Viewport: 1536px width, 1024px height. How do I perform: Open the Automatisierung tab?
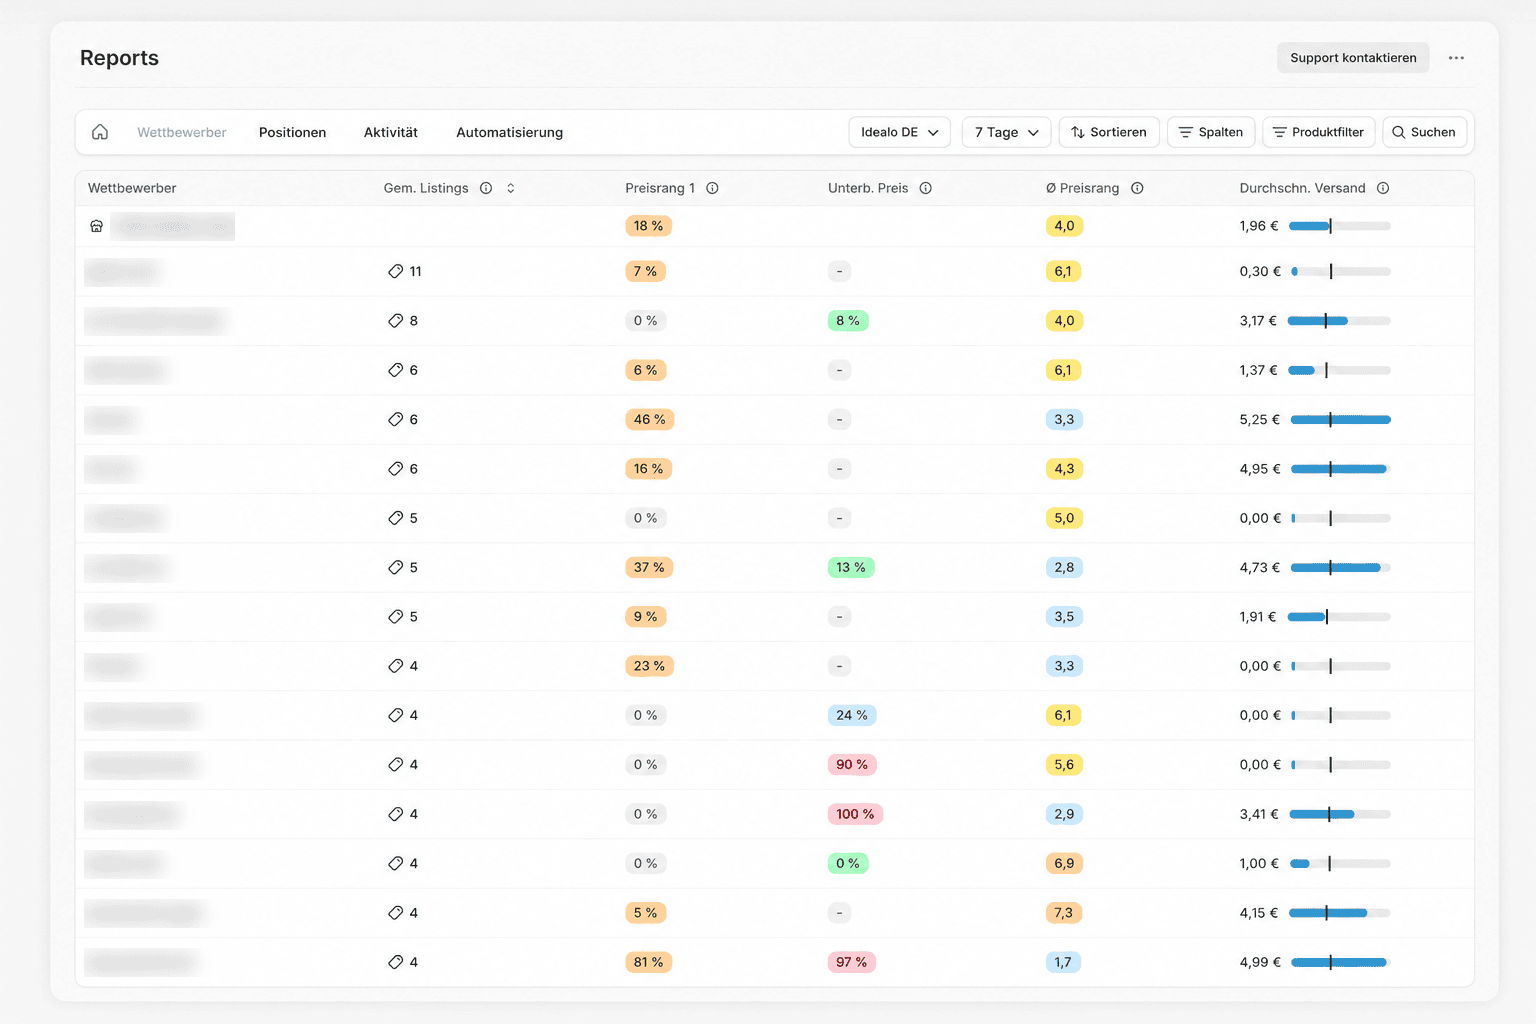(x=509, y=132)
